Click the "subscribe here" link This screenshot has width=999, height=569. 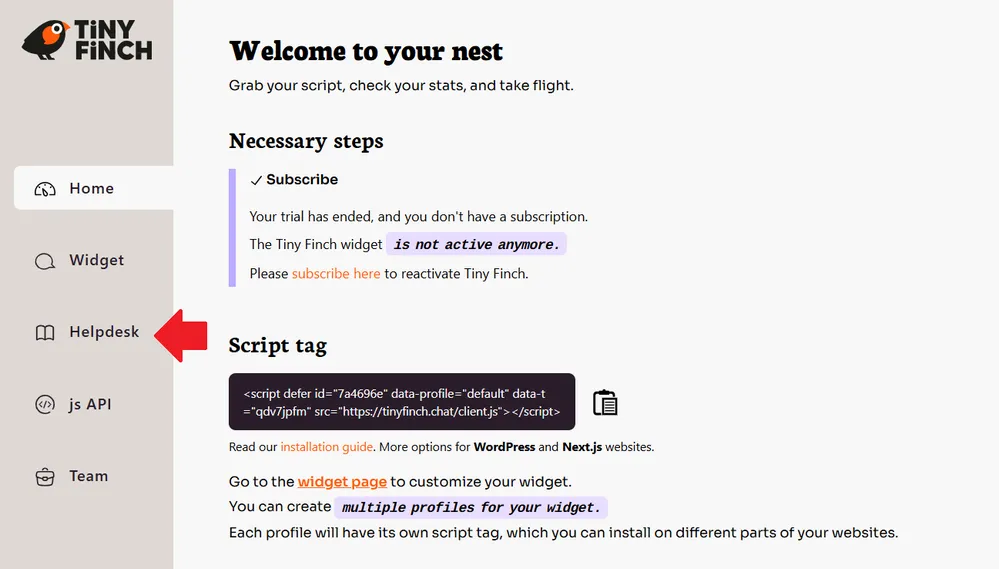[336, 273]
